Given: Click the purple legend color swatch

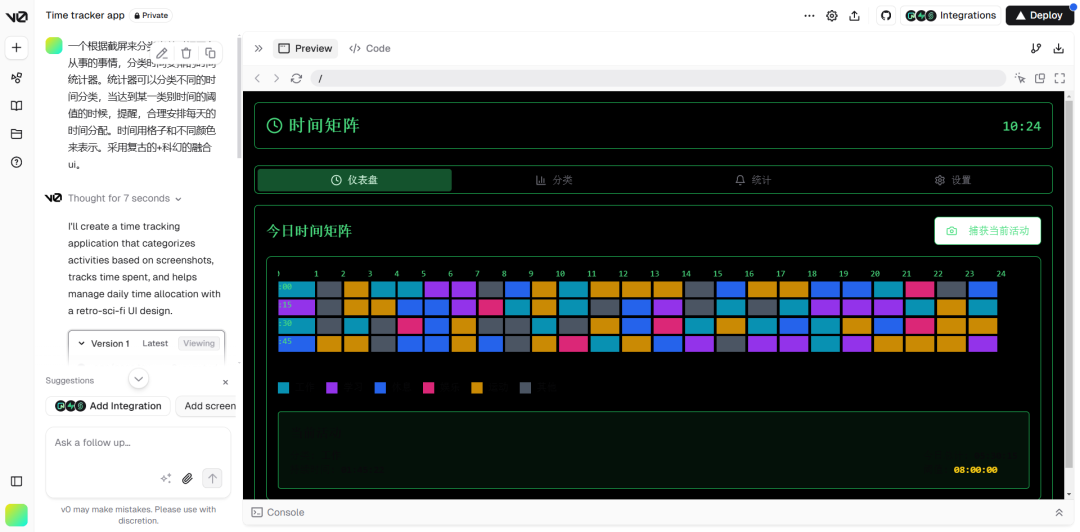Looking at the screenshot, I should click(x=332, y=388).
